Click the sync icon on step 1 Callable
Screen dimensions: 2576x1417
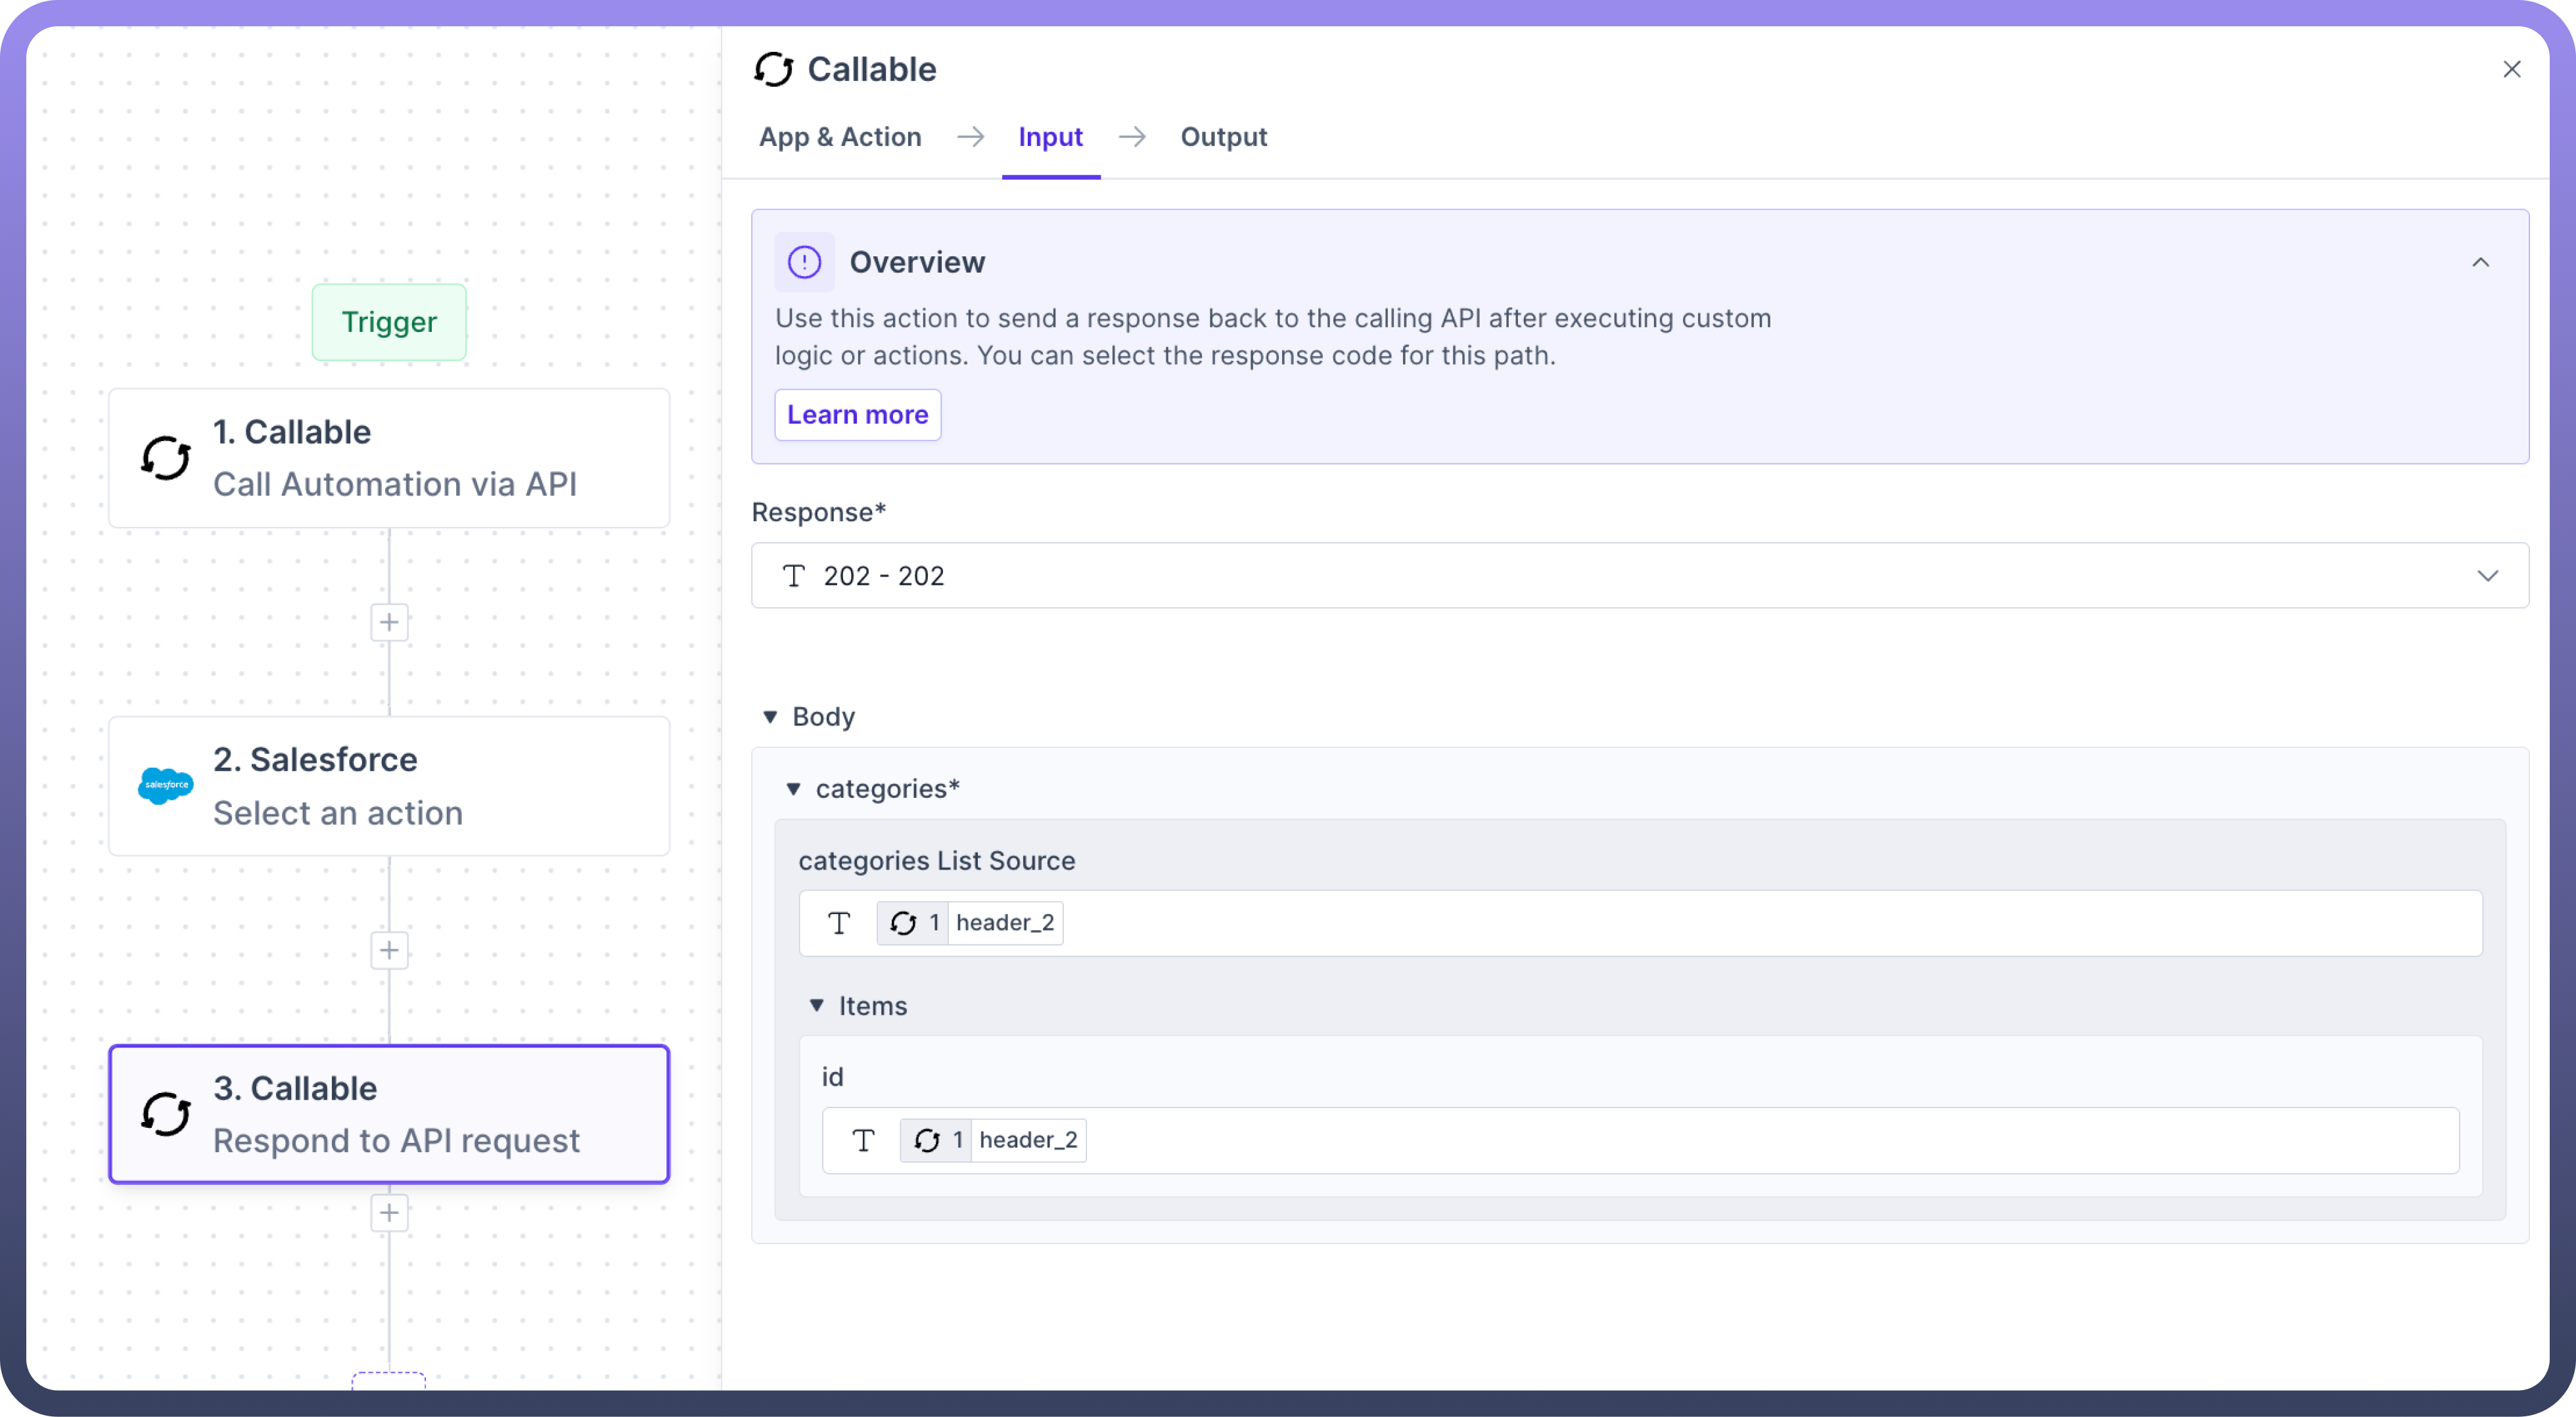point(165,458)
